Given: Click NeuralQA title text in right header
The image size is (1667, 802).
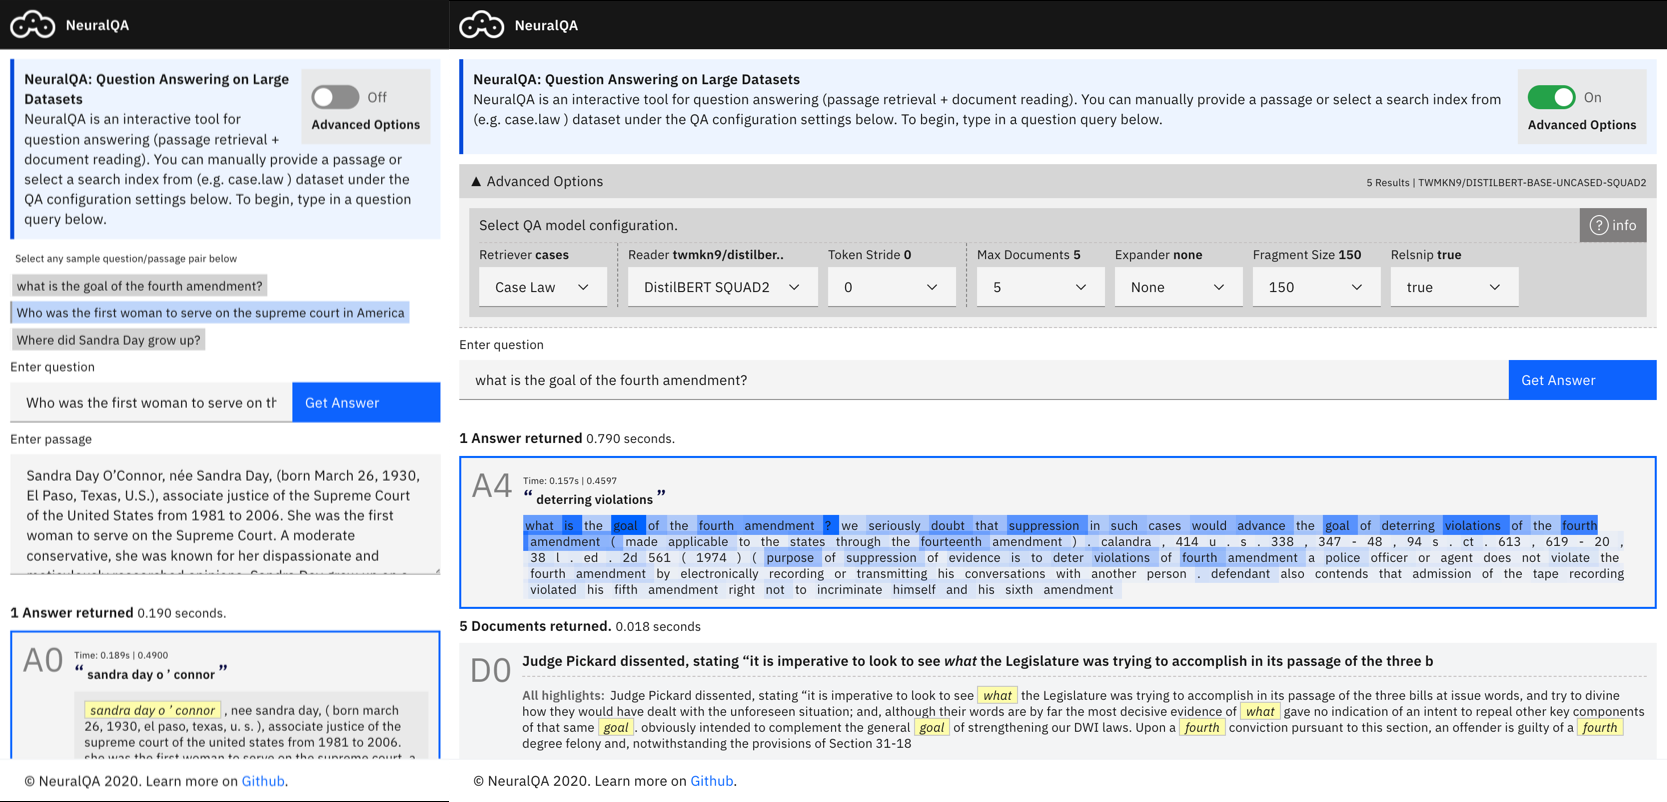Looking at the screenshot, I should [x=546, y=25].
